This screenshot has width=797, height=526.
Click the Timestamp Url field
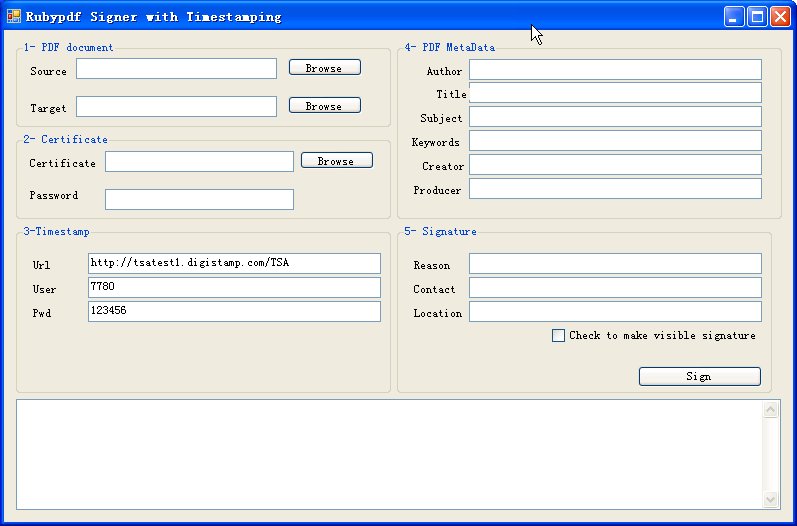point(234,264)
